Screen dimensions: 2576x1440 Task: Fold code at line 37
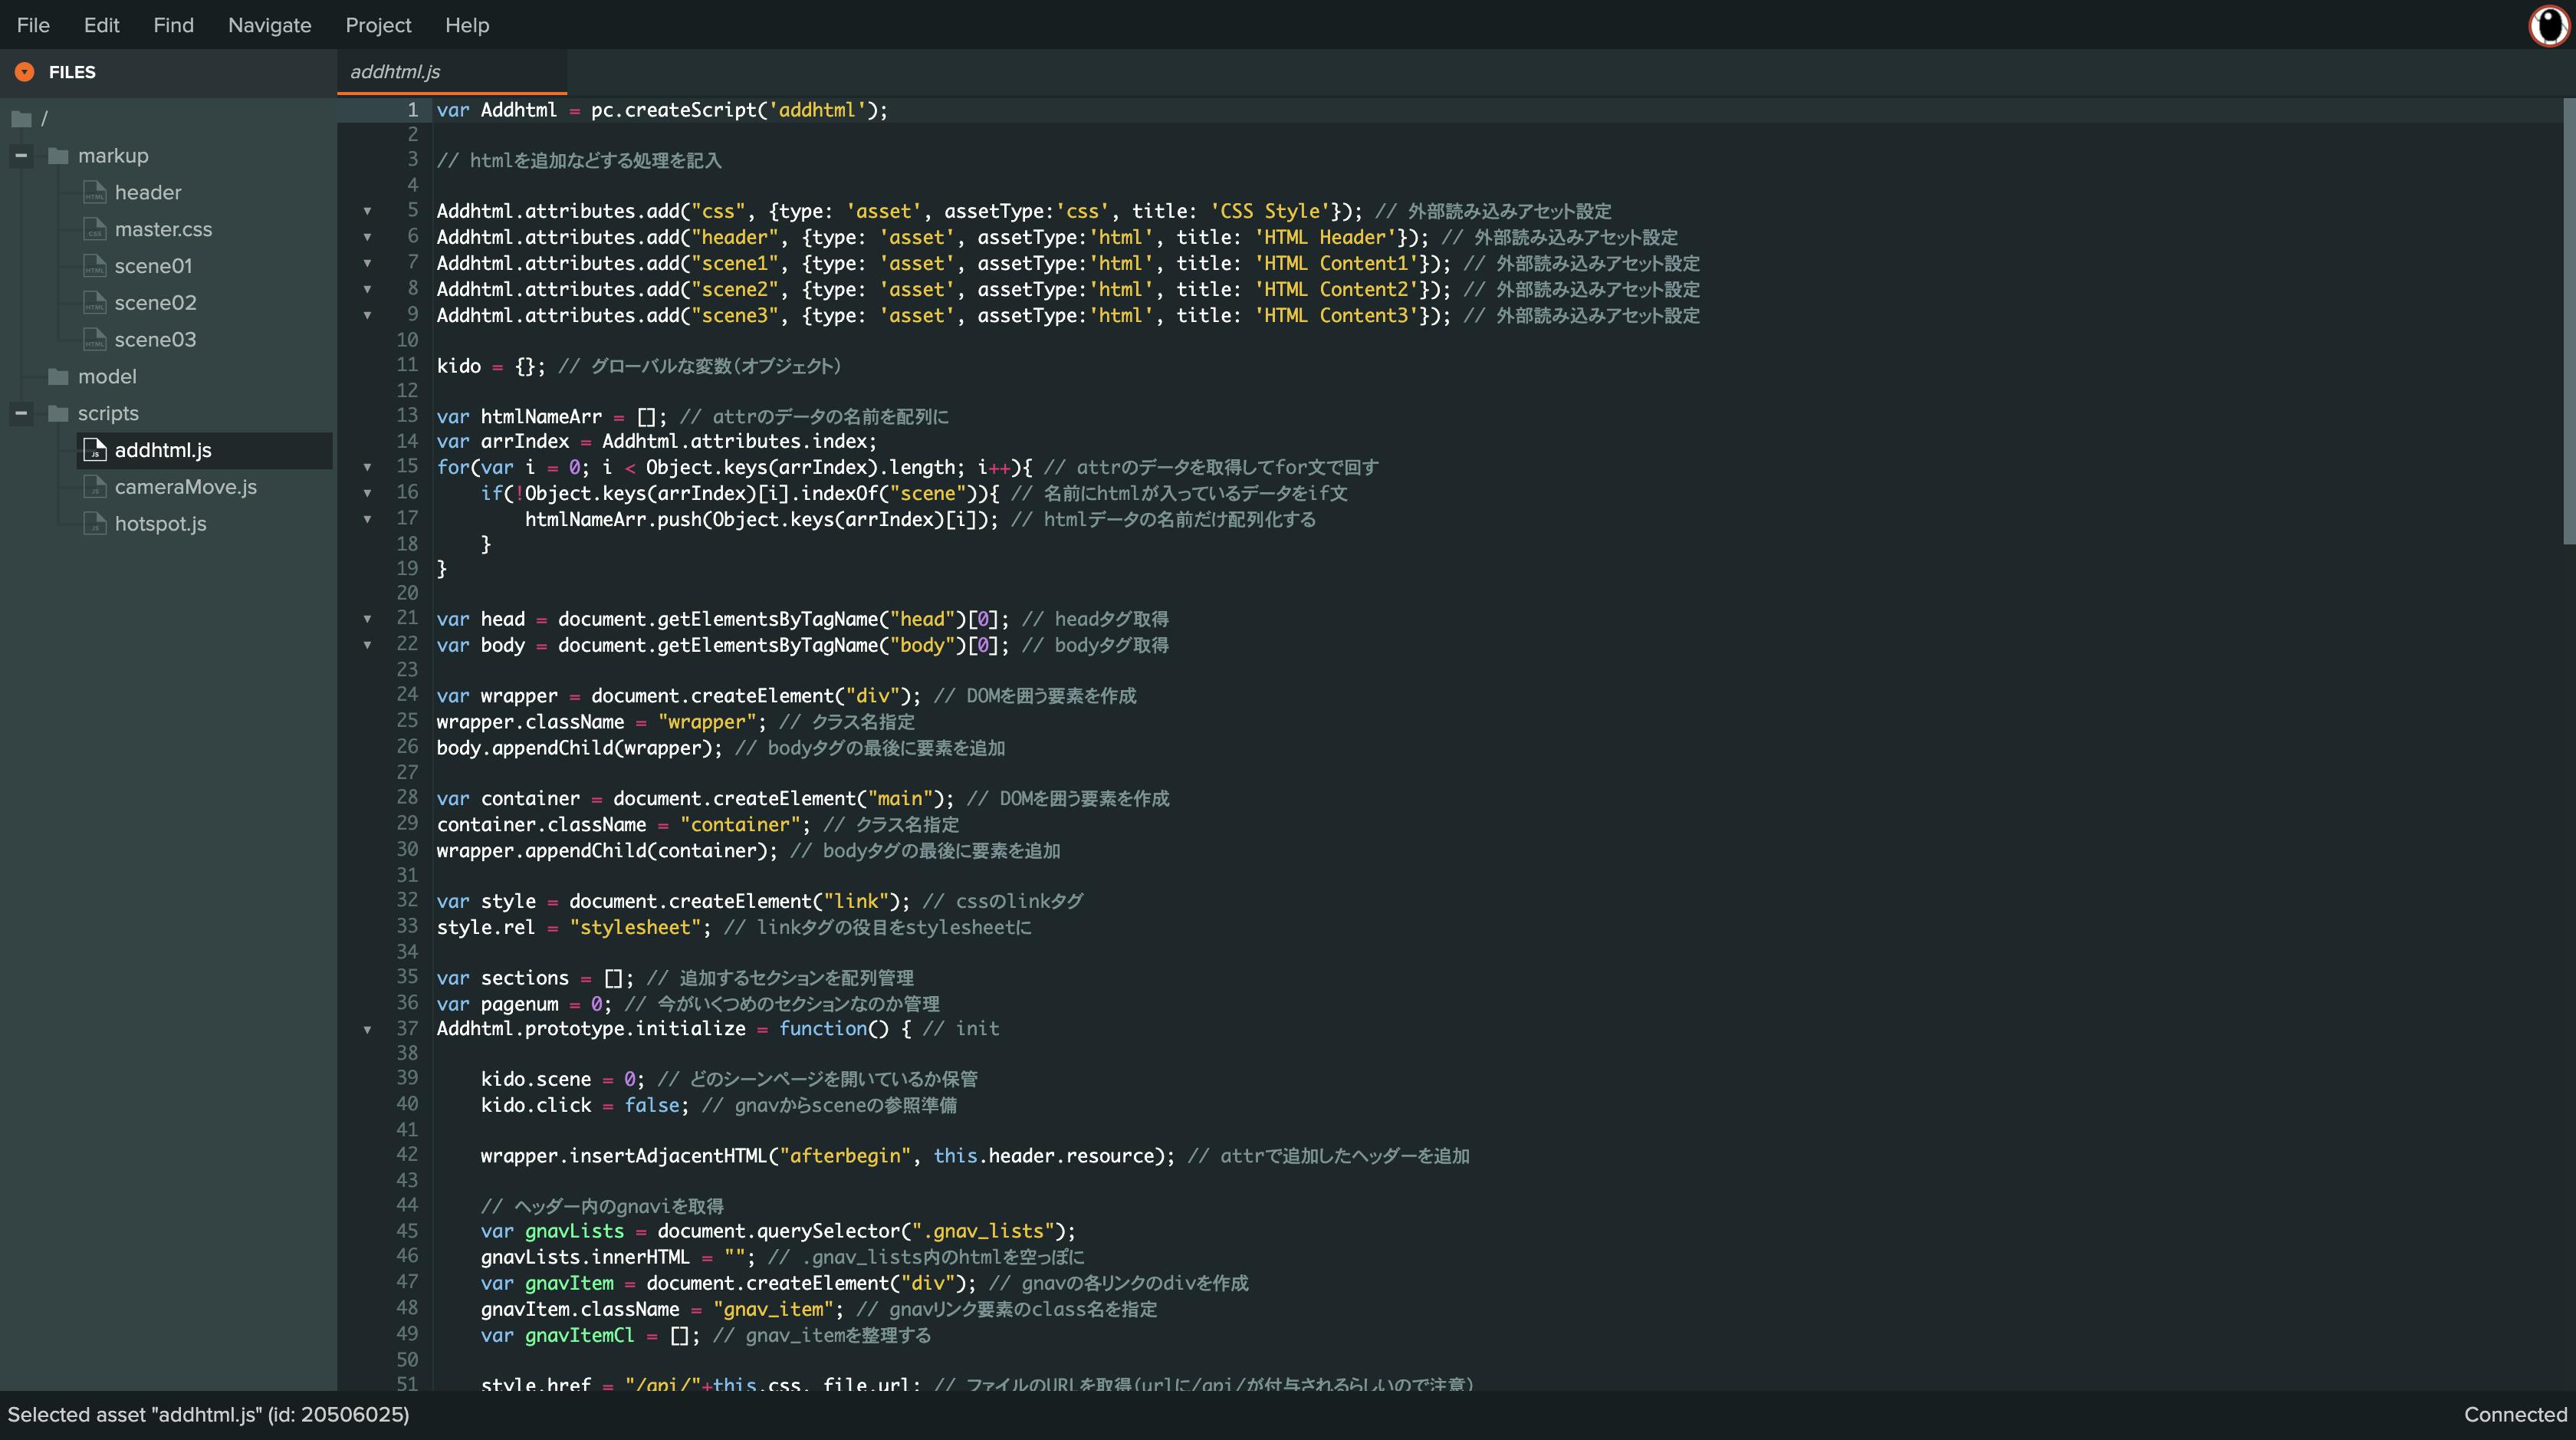coord(367,1029)
